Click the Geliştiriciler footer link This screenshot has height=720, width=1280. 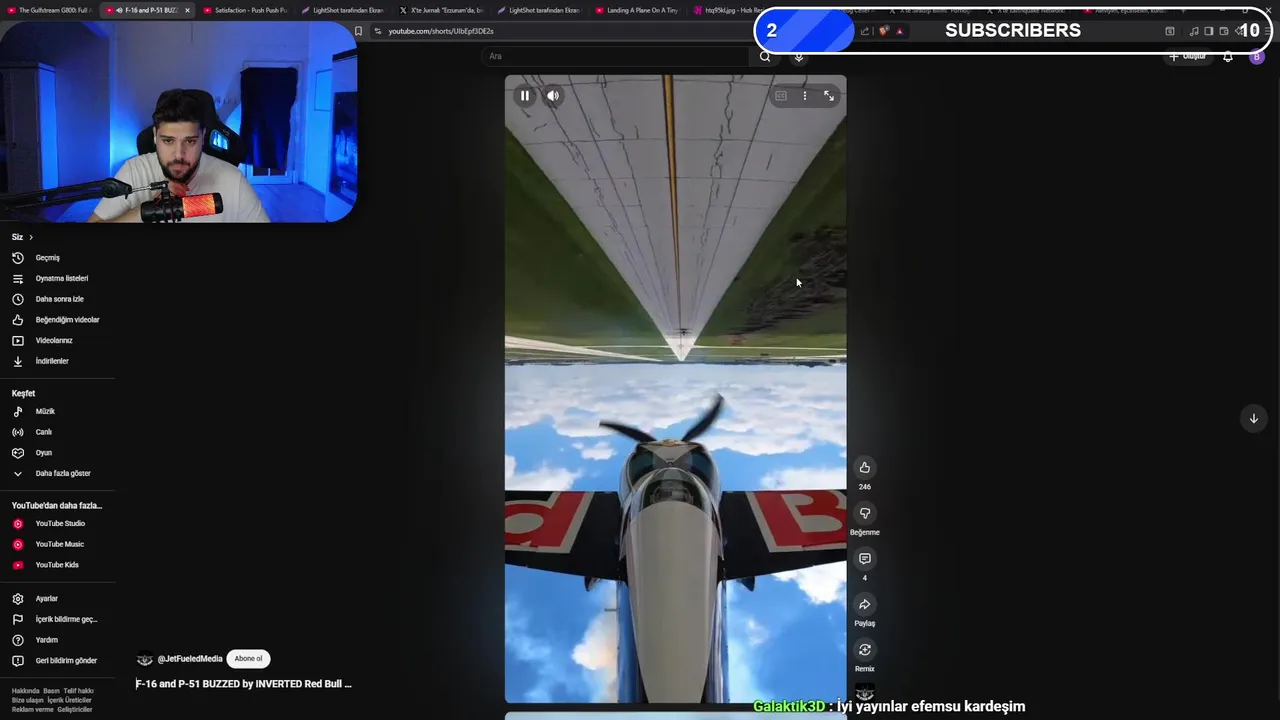pyautogui.click(x=74, y=709)
